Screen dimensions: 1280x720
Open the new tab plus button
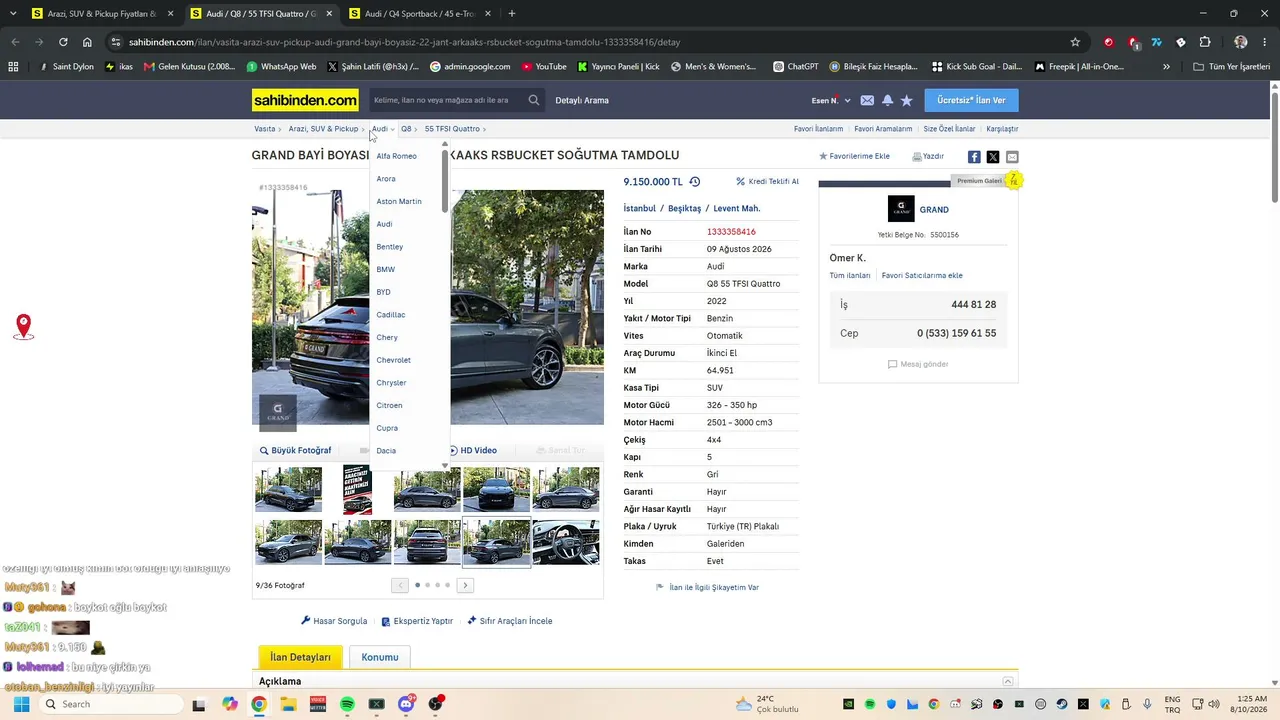pyautogui.click(x=512, y=14)
